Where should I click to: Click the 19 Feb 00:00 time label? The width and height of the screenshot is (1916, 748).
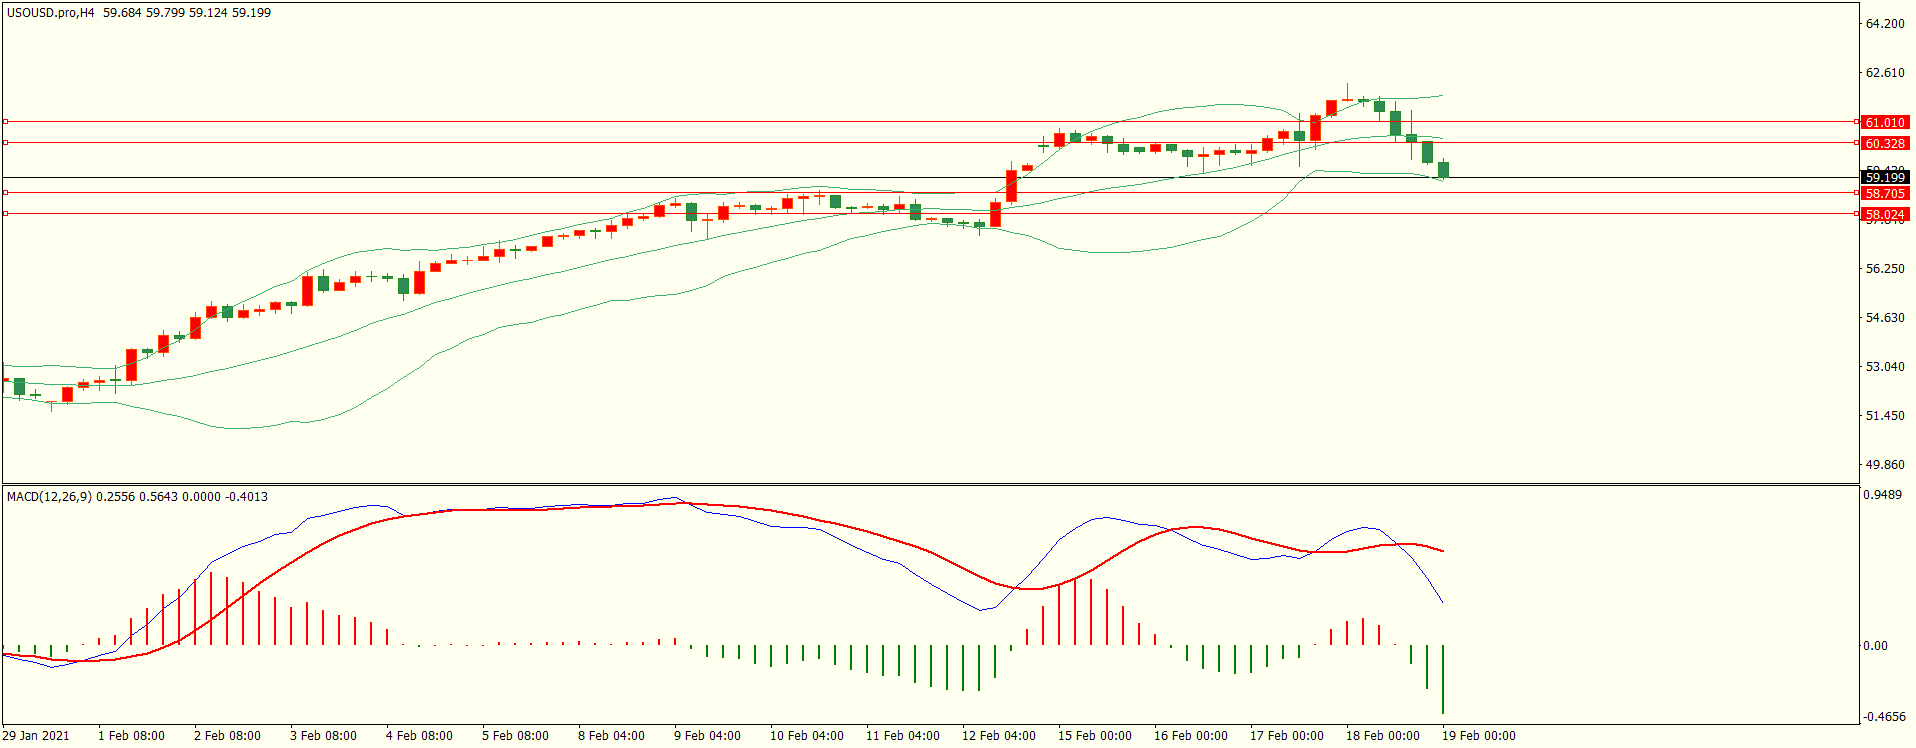(1478, 735)
